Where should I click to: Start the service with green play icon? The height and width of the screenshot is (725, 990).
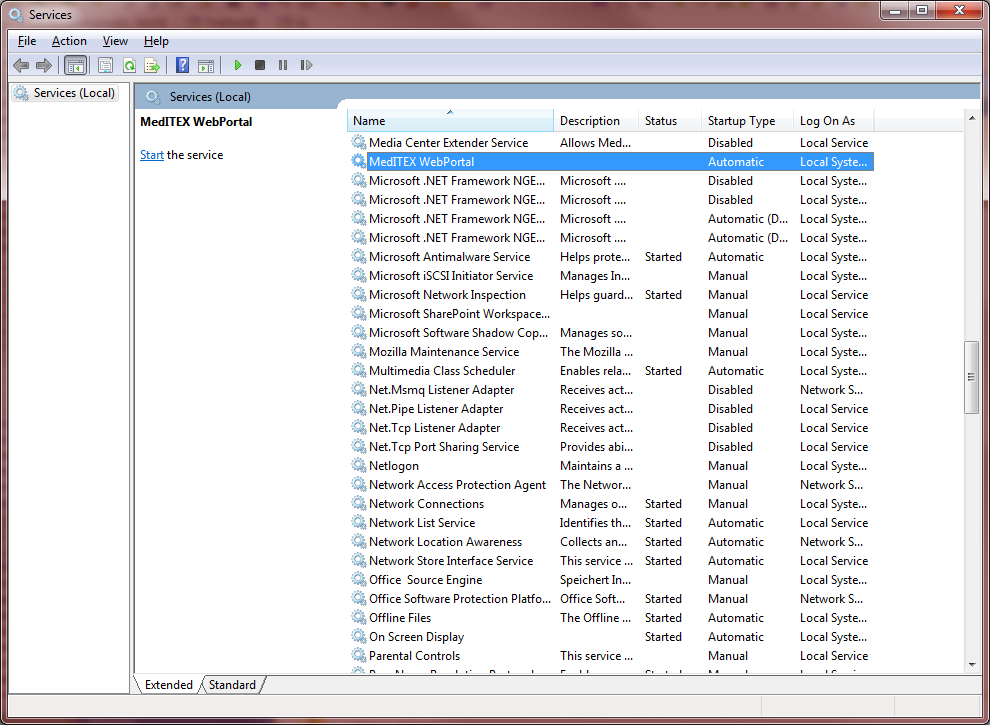tap(238, 65)
